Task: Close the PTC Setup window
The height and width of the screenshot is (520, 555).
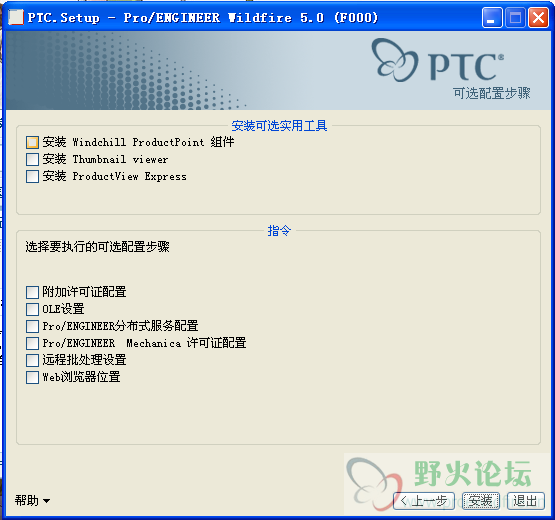Action: tap(538, 17)
